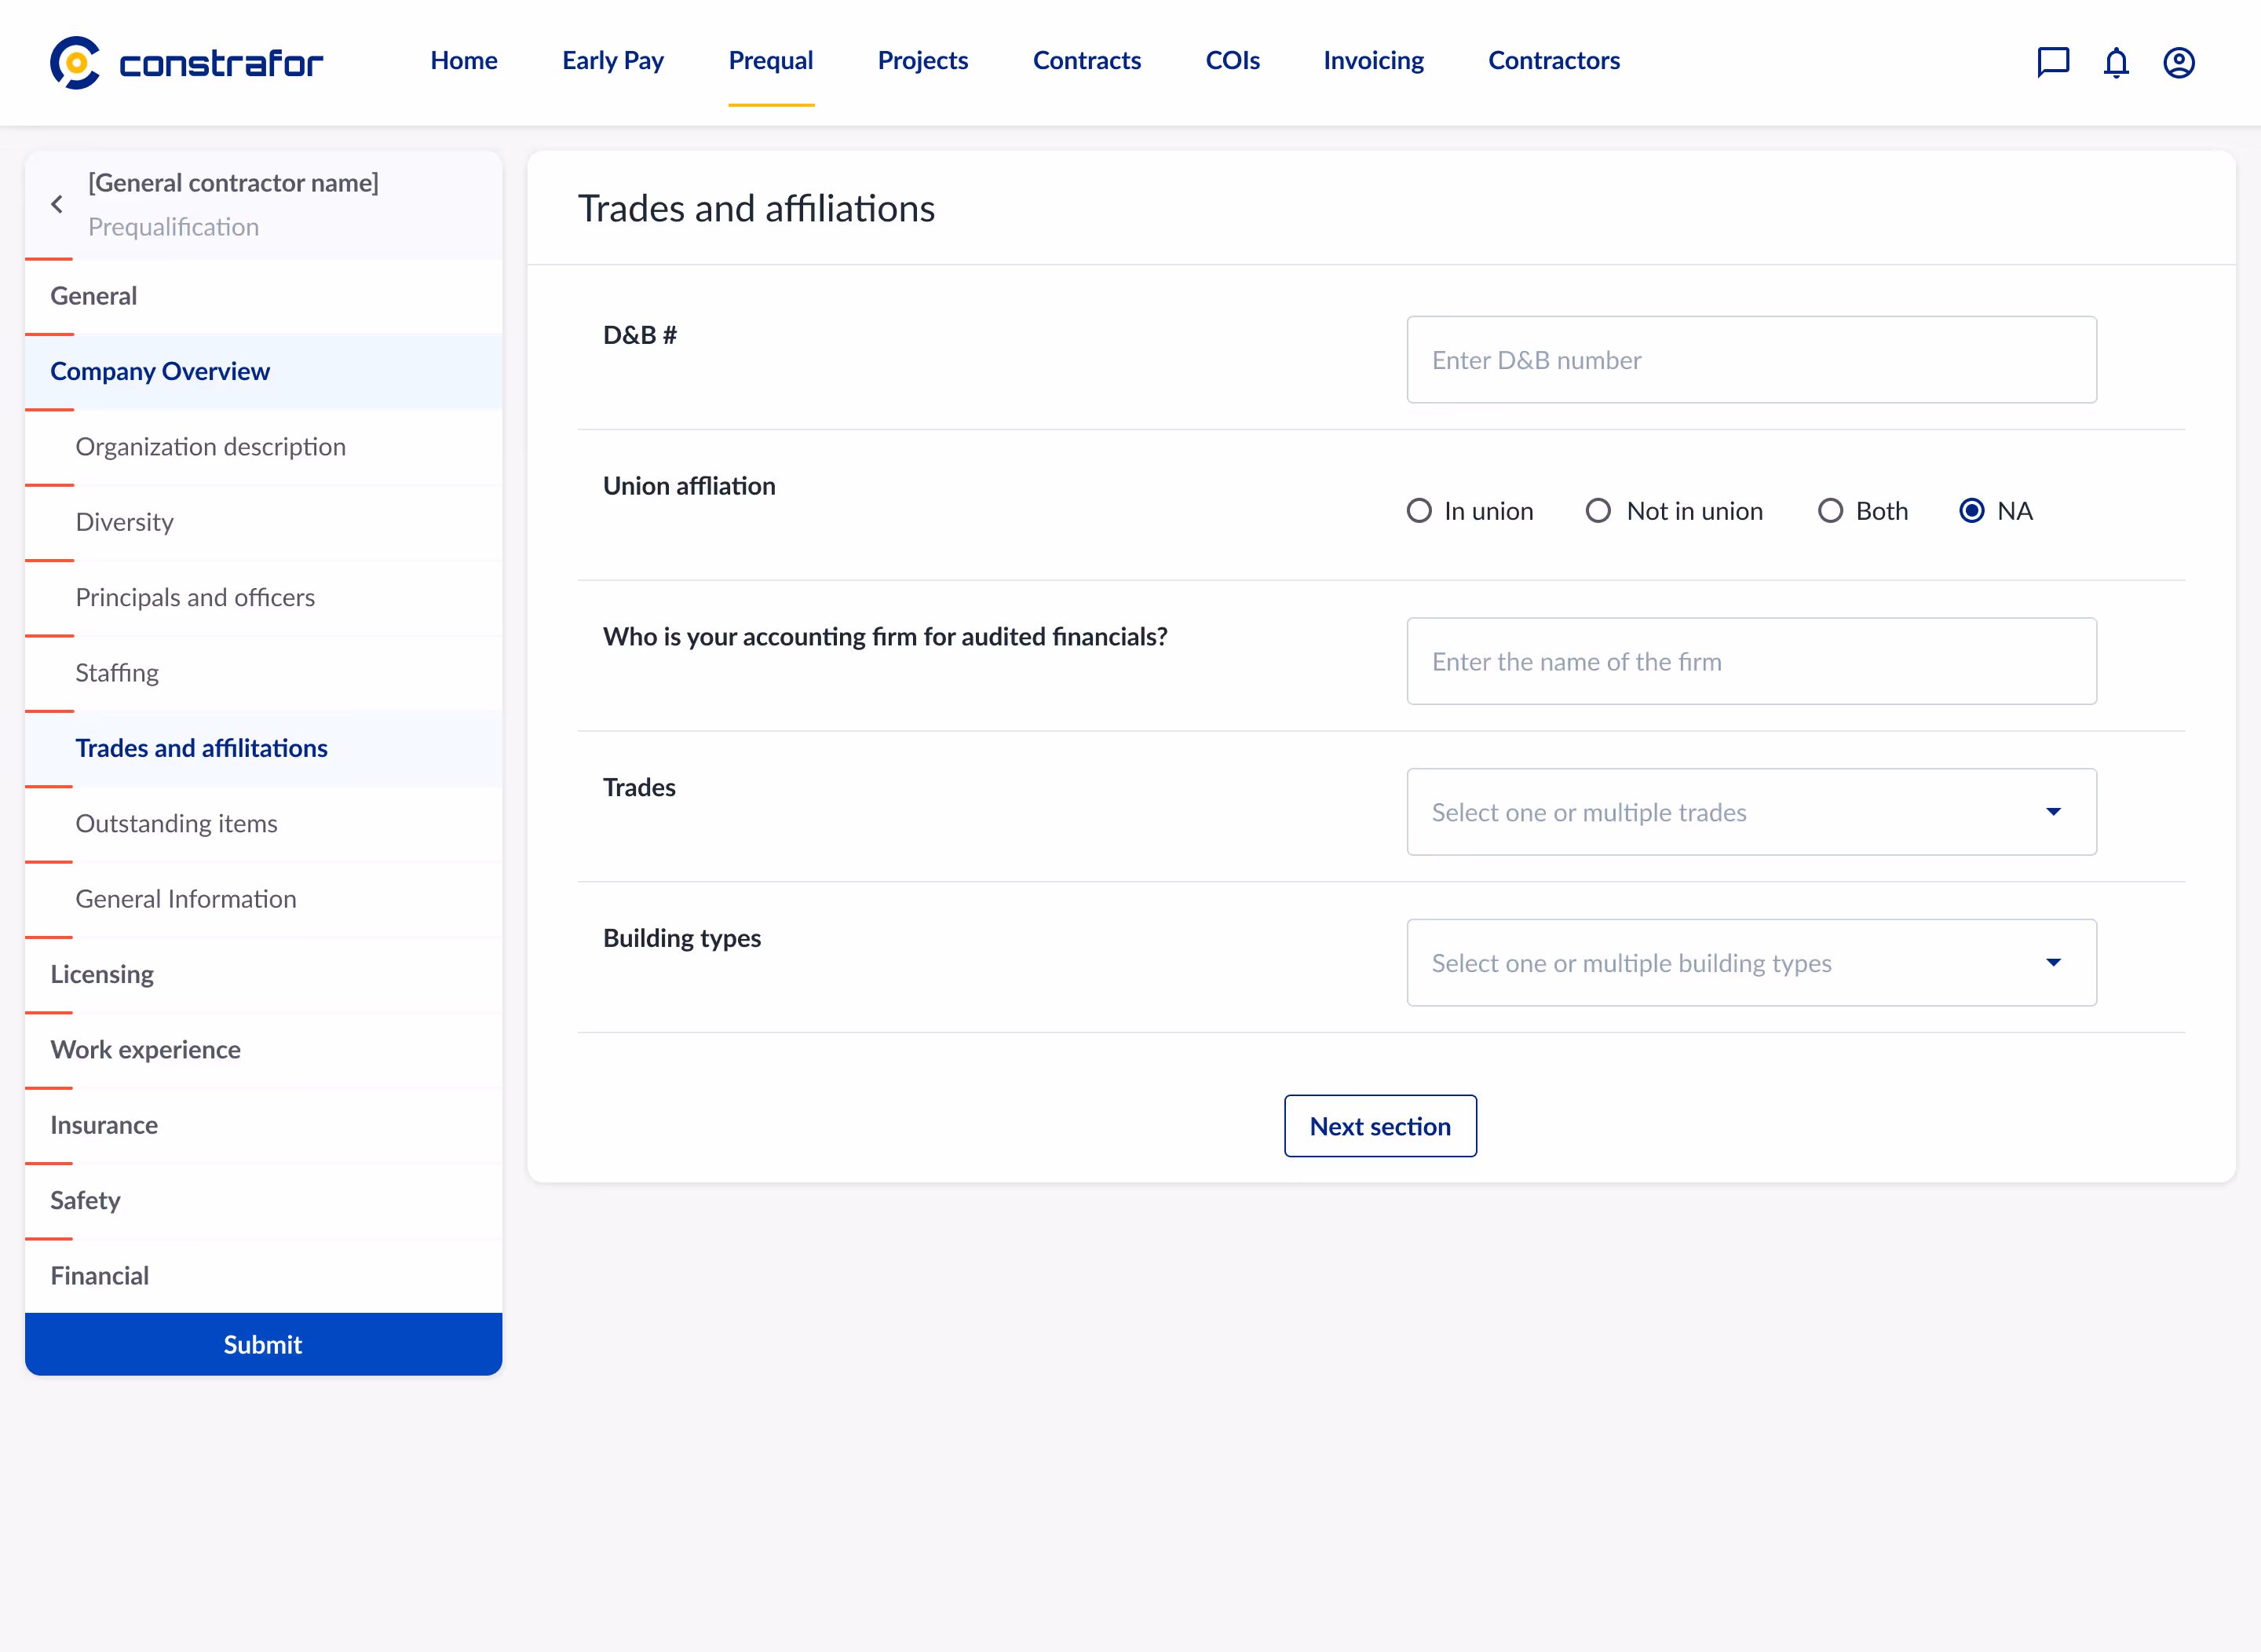Open General Information in sidebar
Viewport: 2261px width, 1652px height.
(x=263, y=899)
